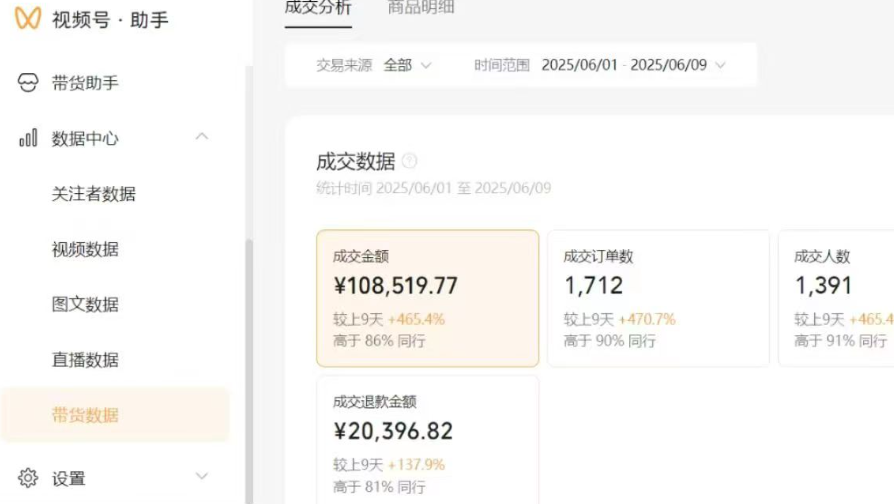Select the 成交退款金额 metric card
This screenshot has width=894, height=504.
point(427,440)
